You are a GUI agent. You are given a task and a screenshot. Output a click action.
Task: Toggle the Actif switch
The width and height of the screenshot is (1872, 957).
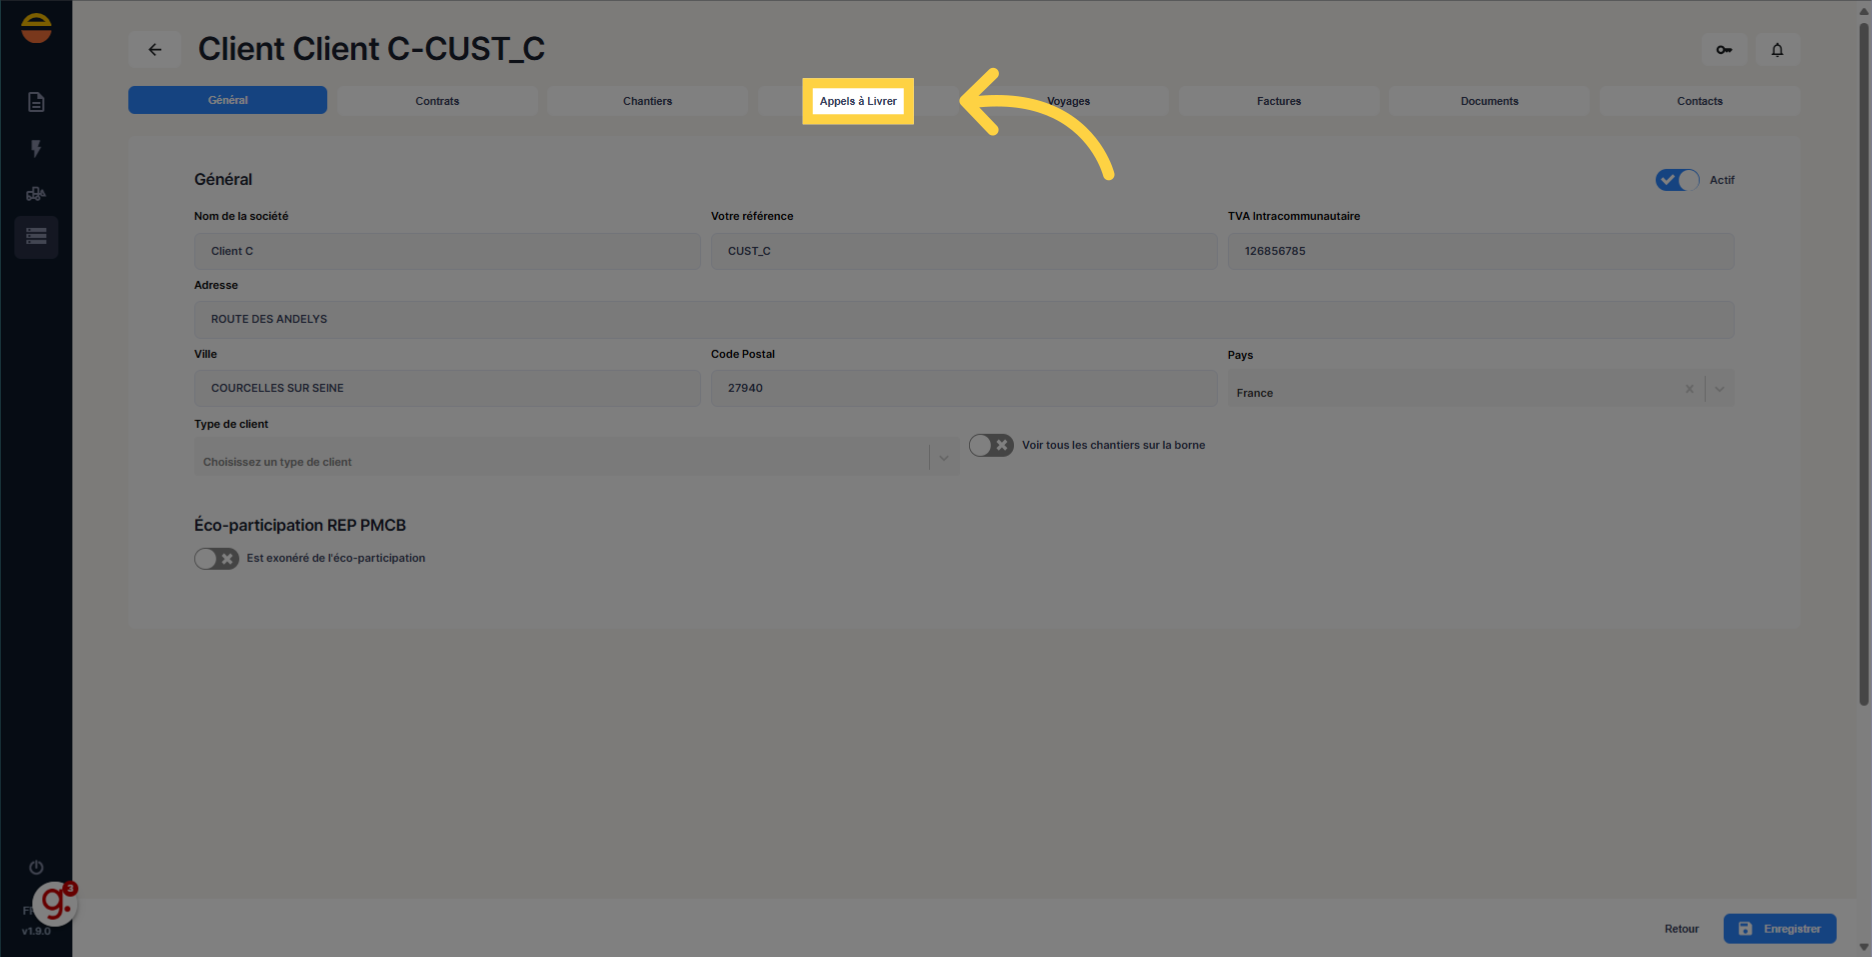[x=1677, y=180]
